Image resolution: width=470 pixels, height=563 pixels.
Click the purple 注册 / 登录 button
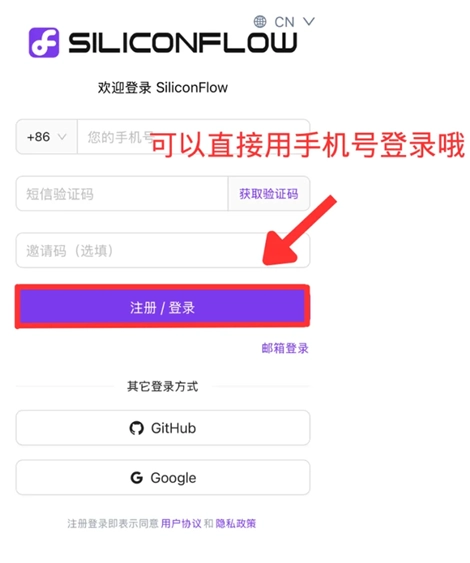click(x=162, y=307)
